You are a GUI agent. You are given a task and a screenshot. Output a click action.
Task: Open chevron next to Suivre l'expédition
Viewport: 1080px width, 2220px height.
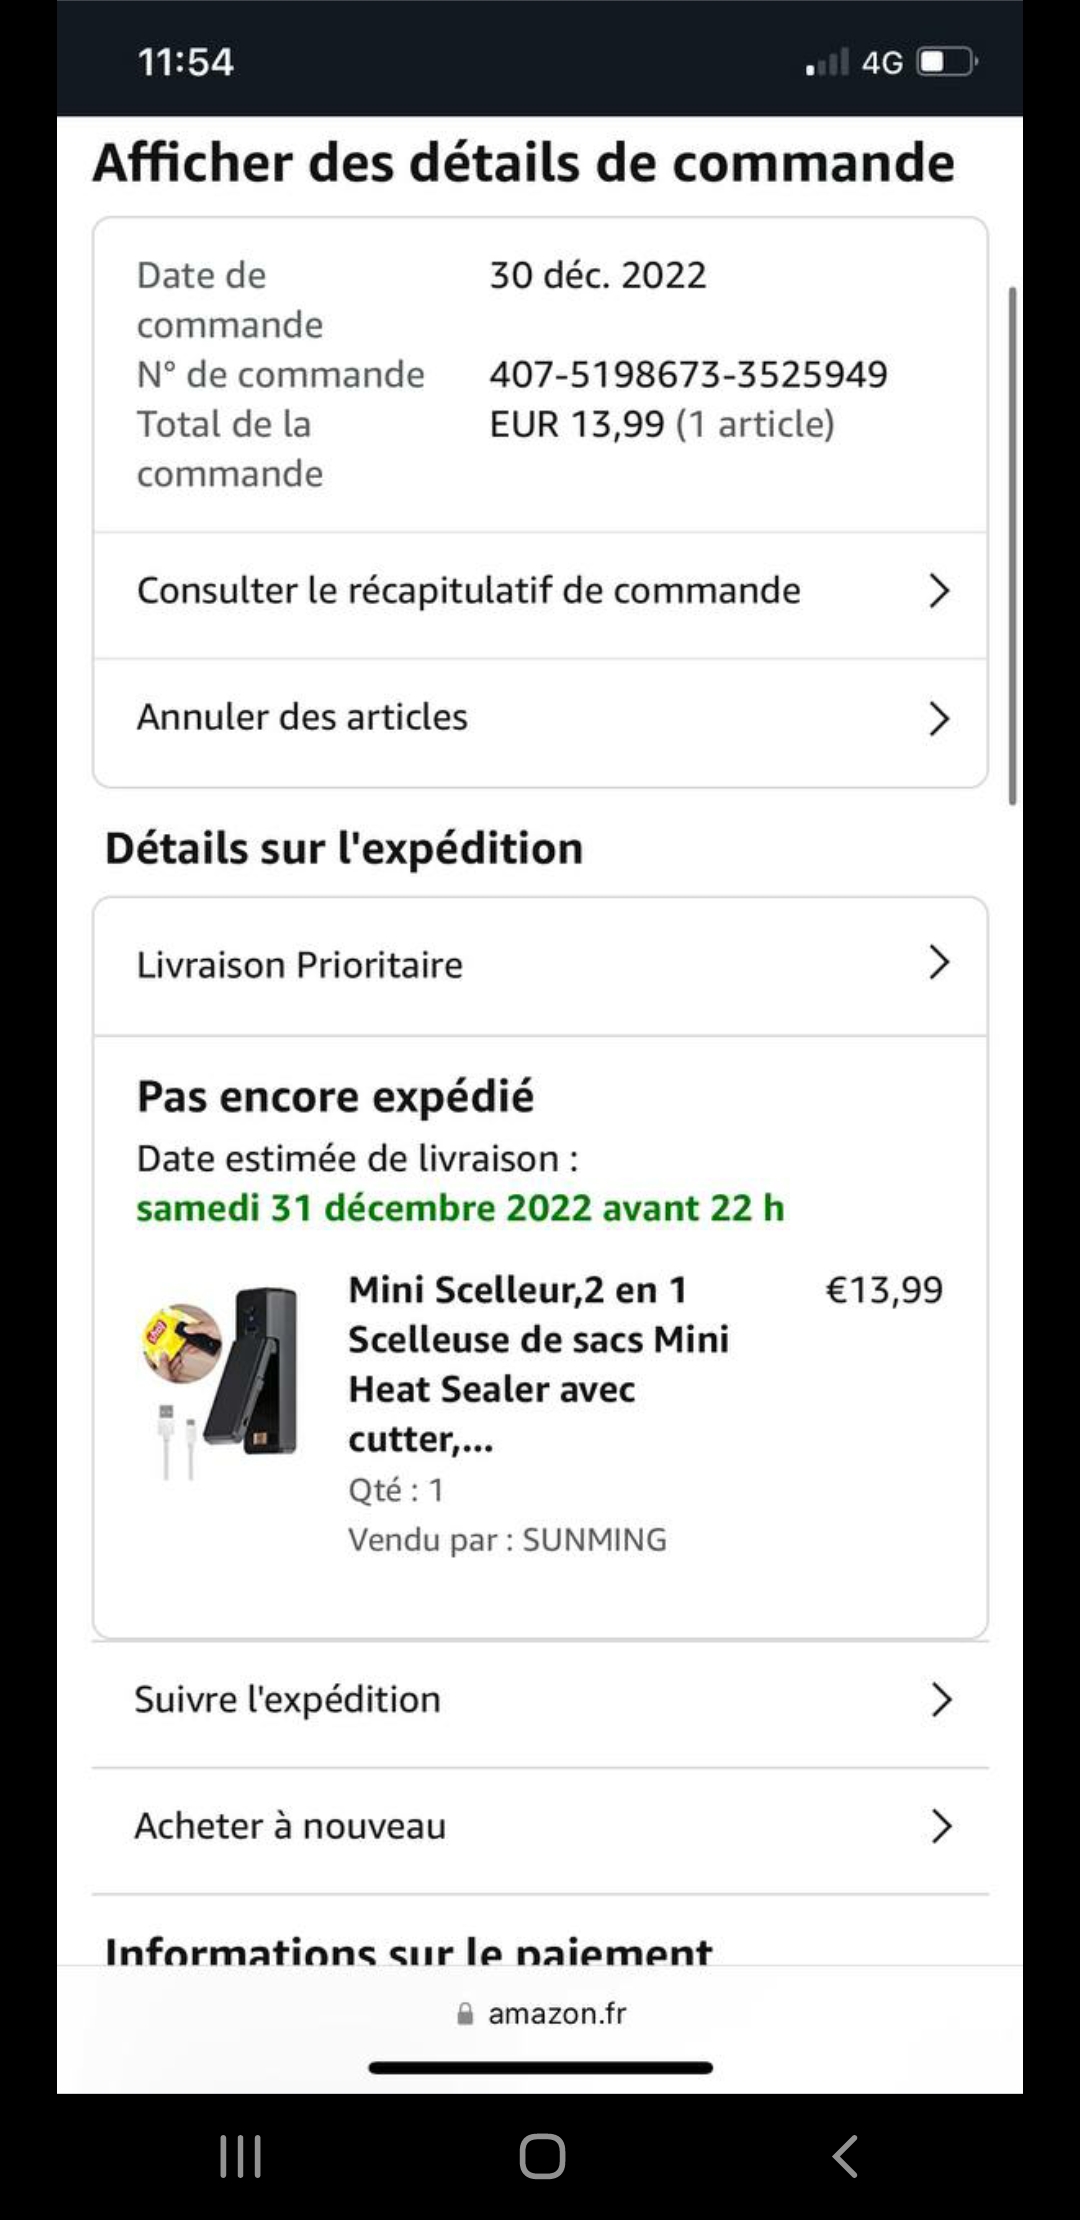click(x=940, y=1699)
